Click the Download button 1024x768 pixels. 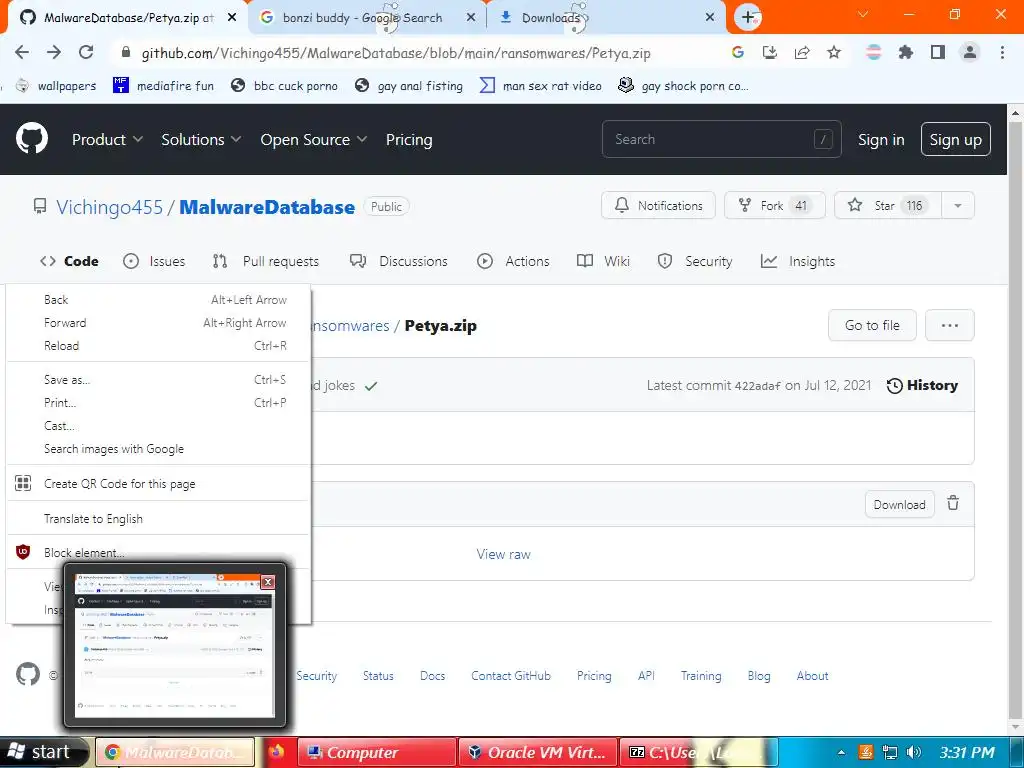click(899, 504)
